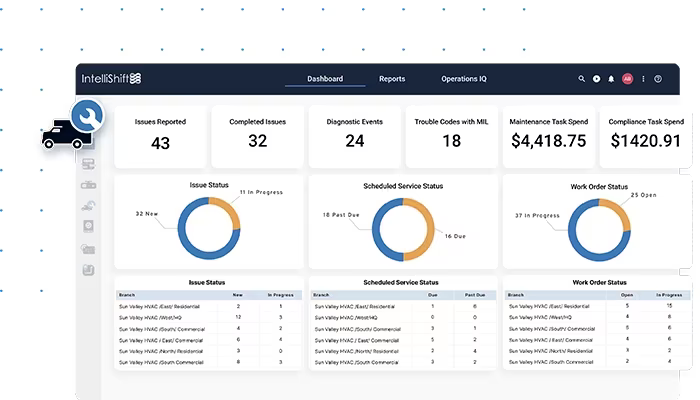Image resolution: width=700 pixels, height=400 pixels.
Task: Click New value 12 in Issue Status table
Action: (238, 317)
